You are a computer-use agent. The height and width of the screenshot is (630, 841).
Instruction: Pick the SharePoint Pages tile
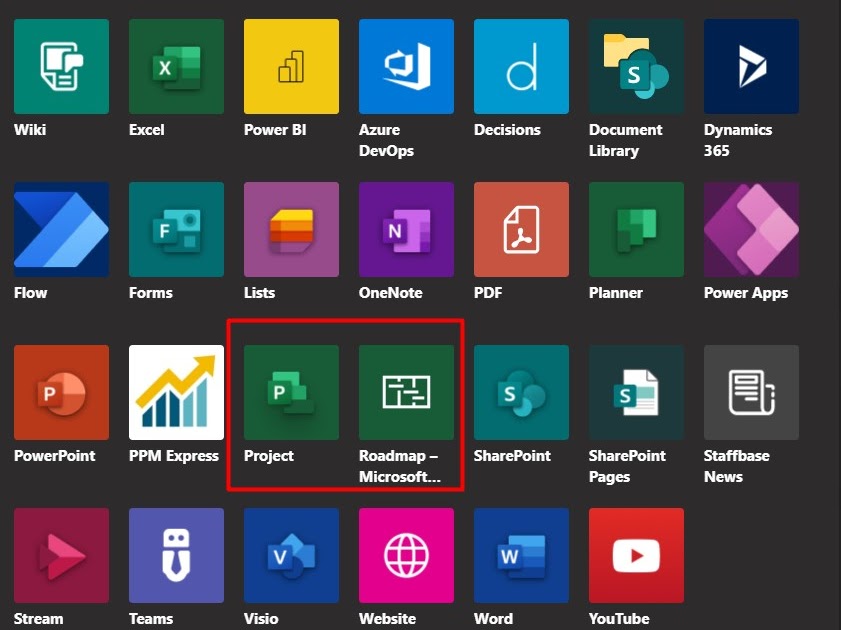[636, 392]
